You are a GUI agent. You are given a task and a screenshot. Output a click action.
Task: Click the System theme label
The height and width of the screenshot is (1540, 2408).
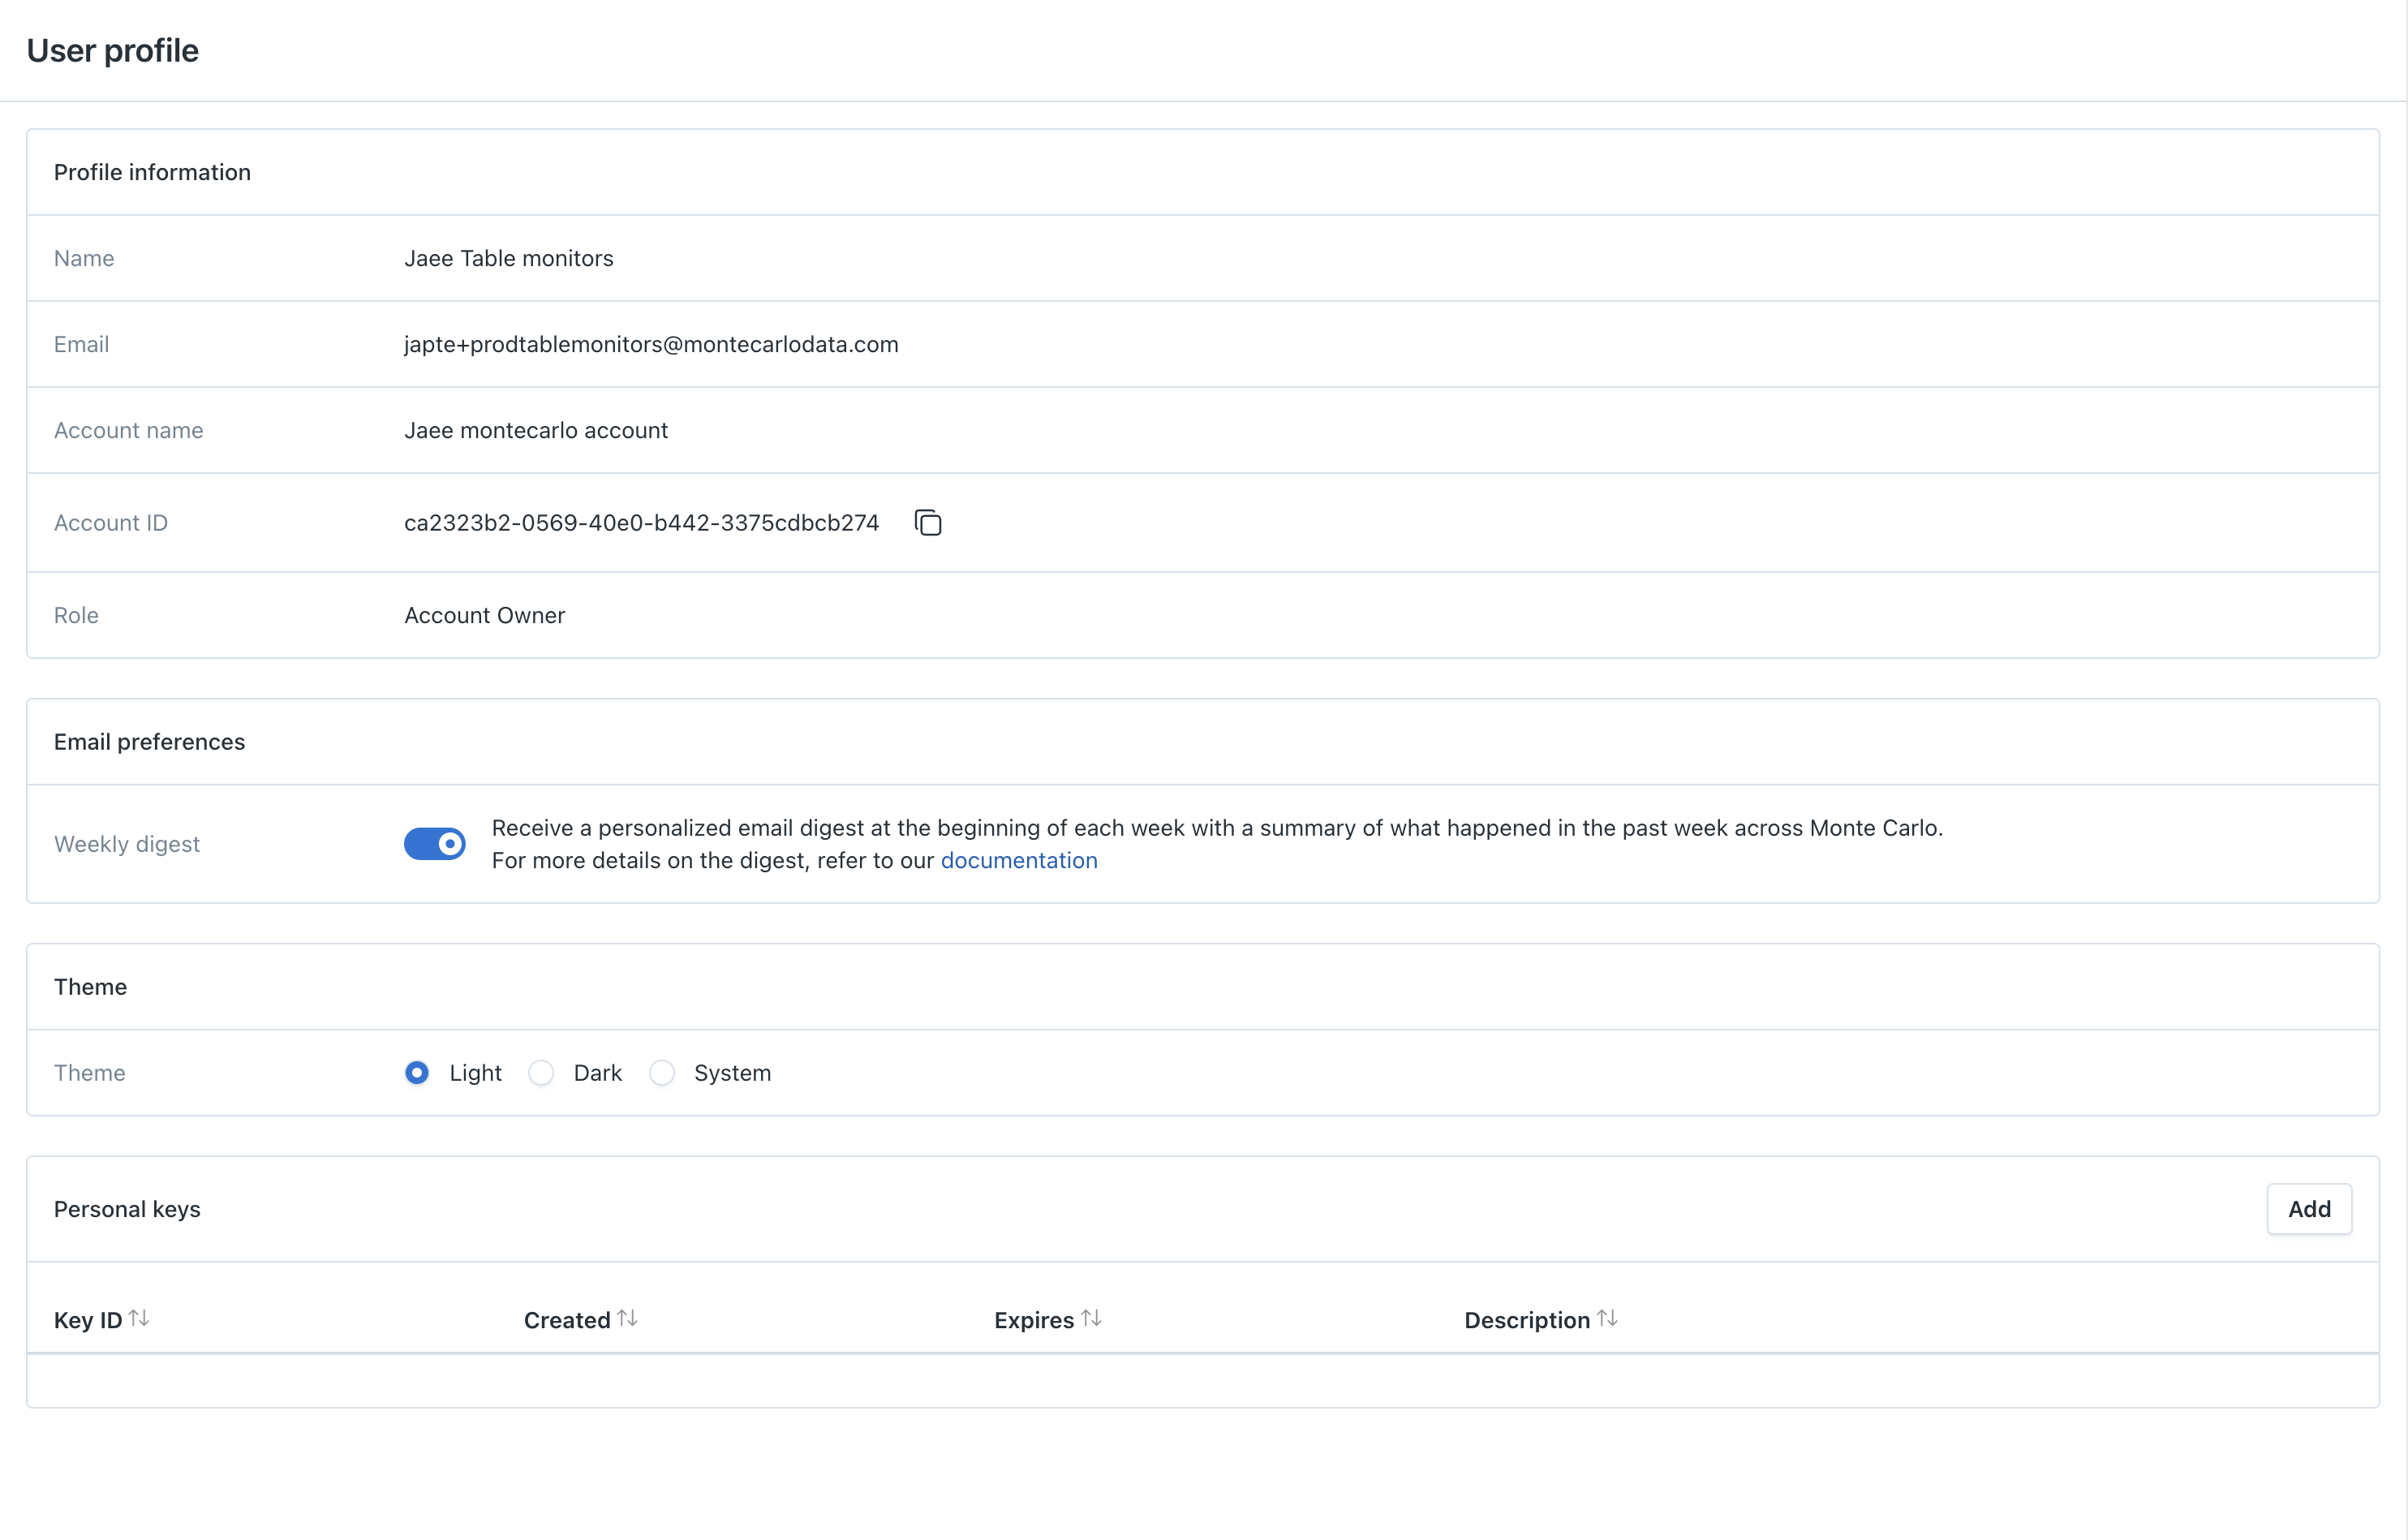pos(732,1073)
